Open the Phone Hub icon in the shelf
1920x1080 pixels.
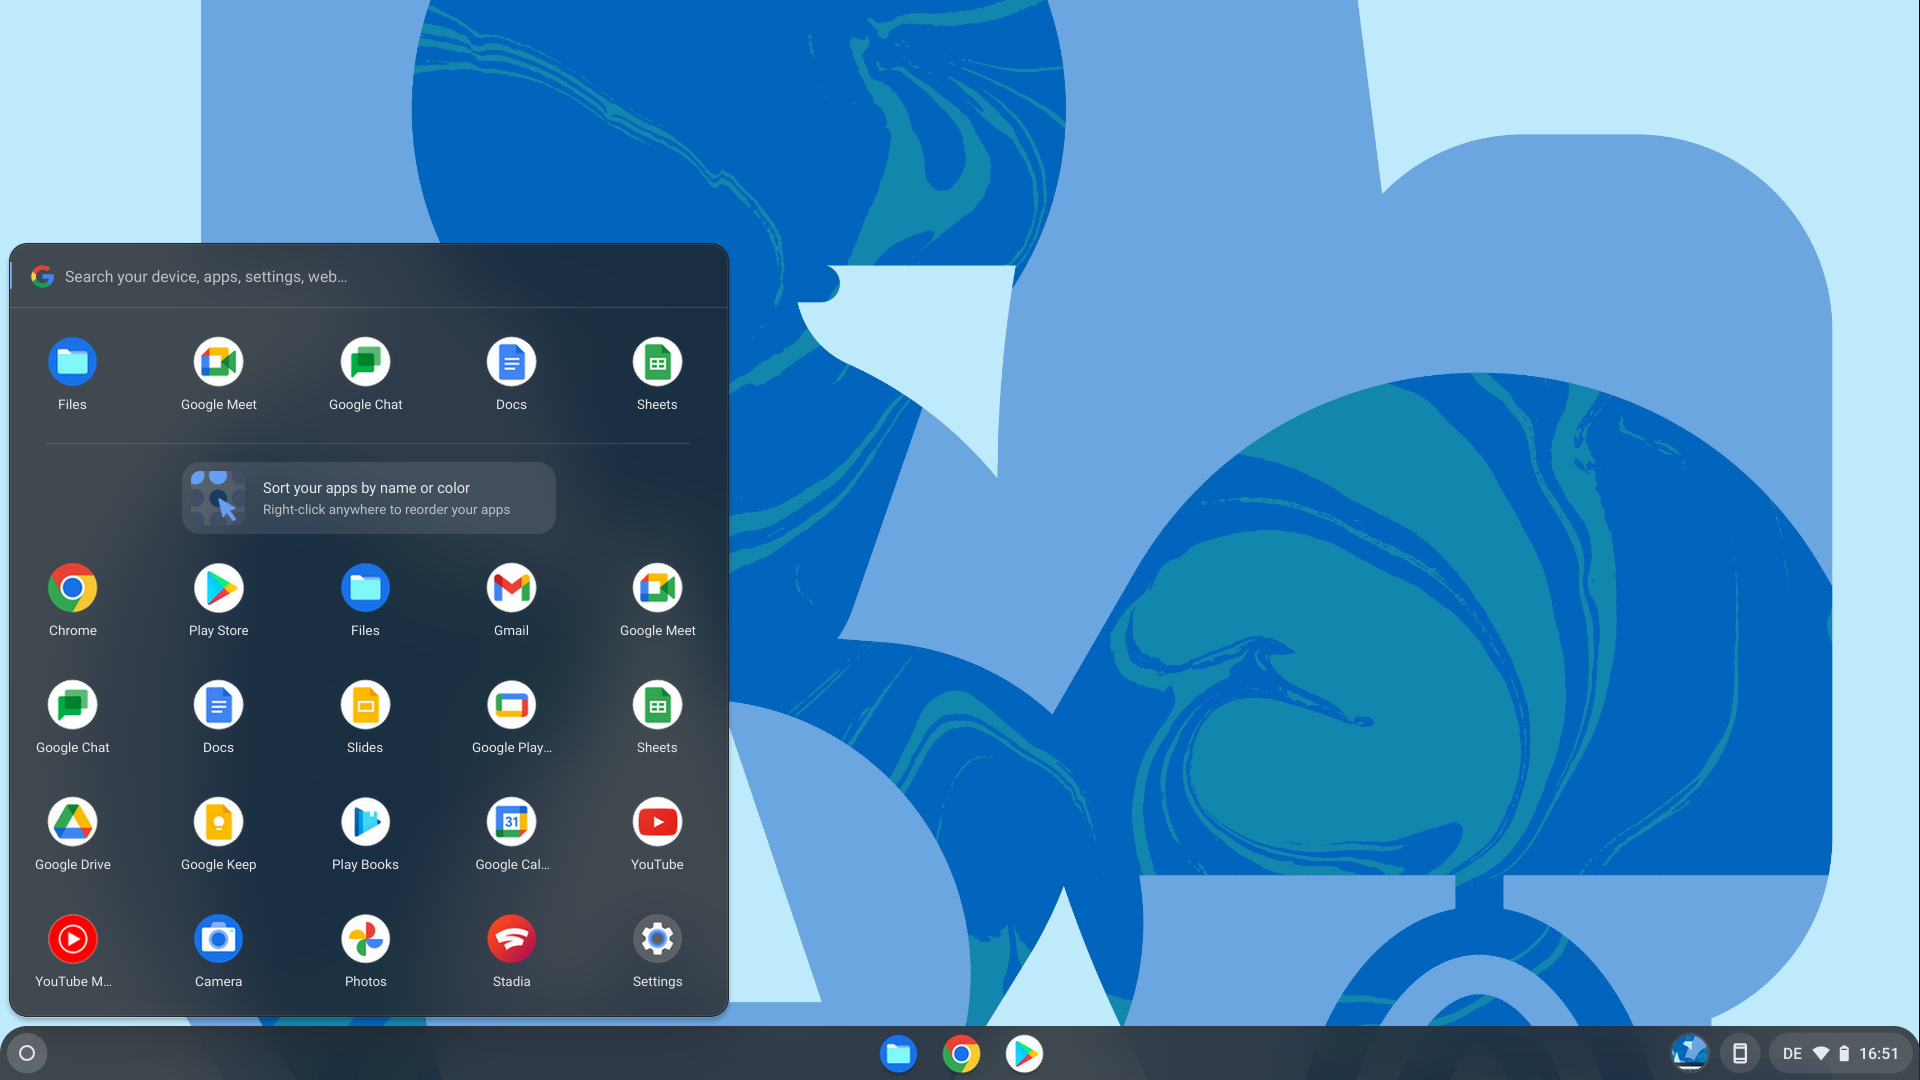[1742, 1053]
